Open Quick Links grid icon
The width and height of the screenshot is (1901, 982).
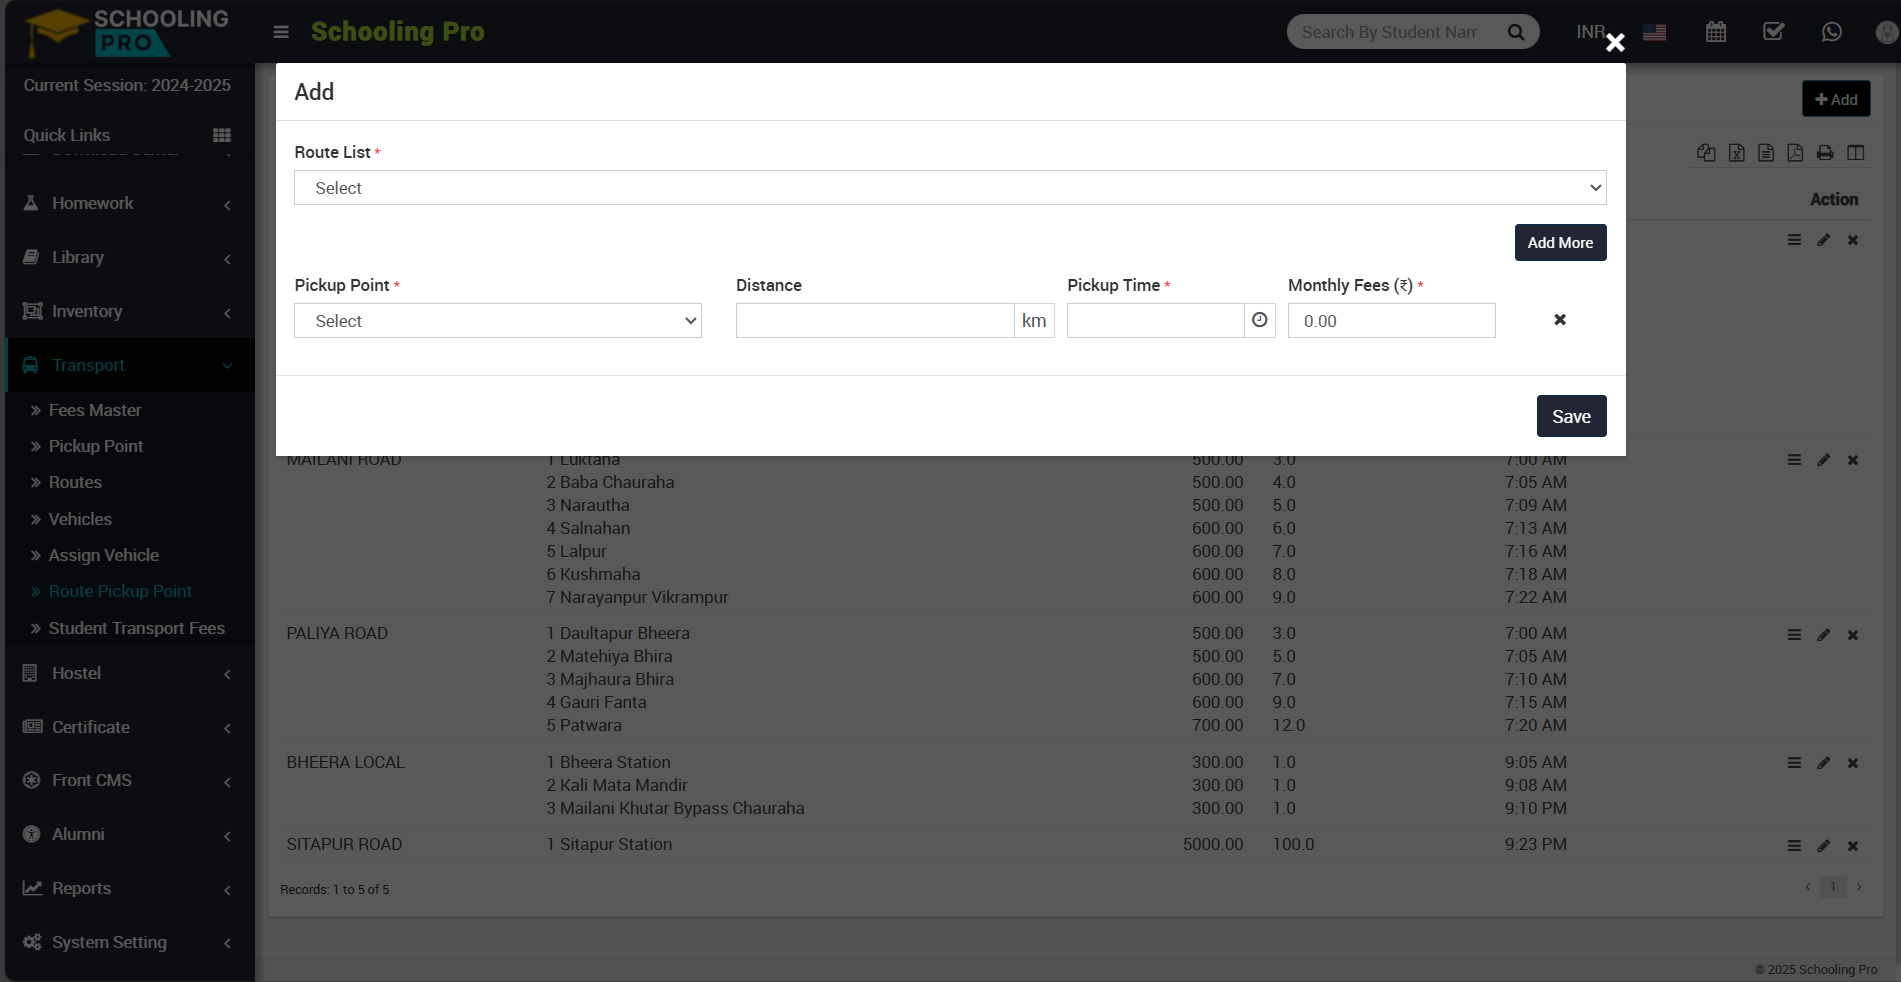click(x=222, y=135)
